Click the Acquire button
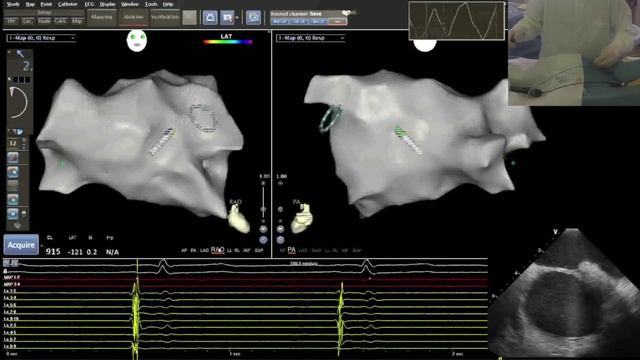 [21, 245]
